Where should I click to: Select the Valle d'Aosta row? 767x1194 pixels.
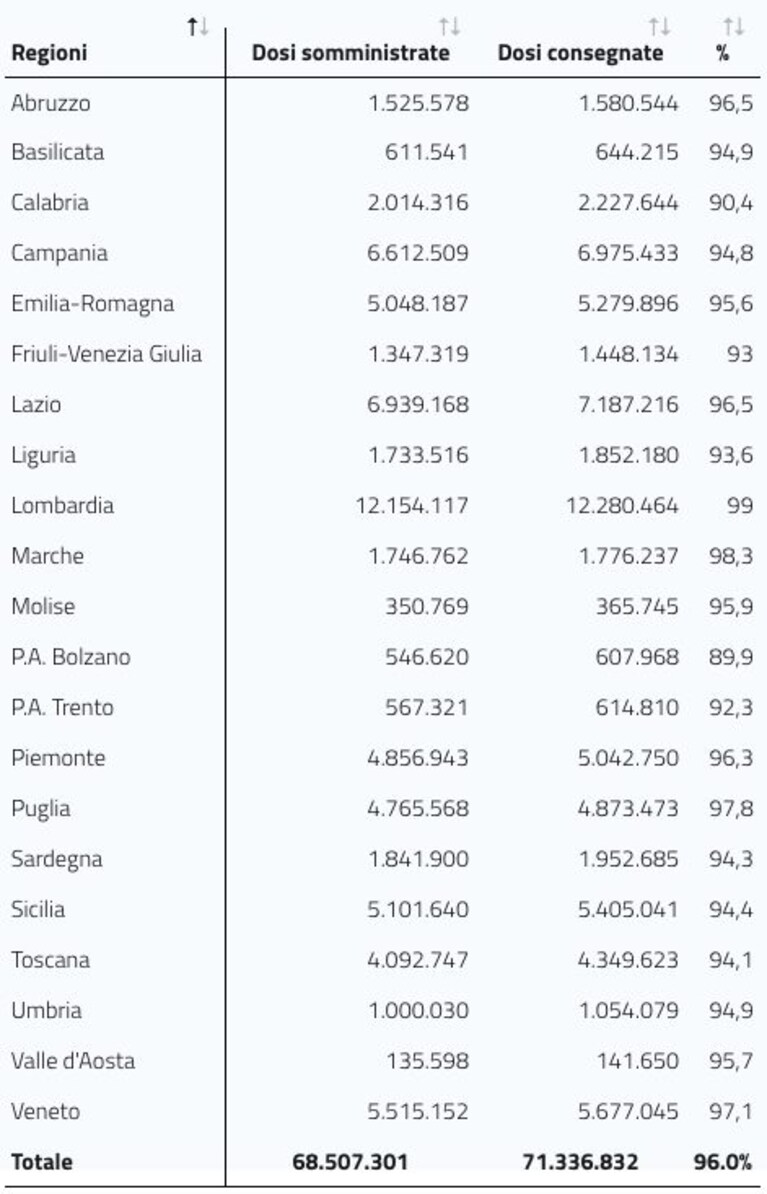pos(382,1061)
